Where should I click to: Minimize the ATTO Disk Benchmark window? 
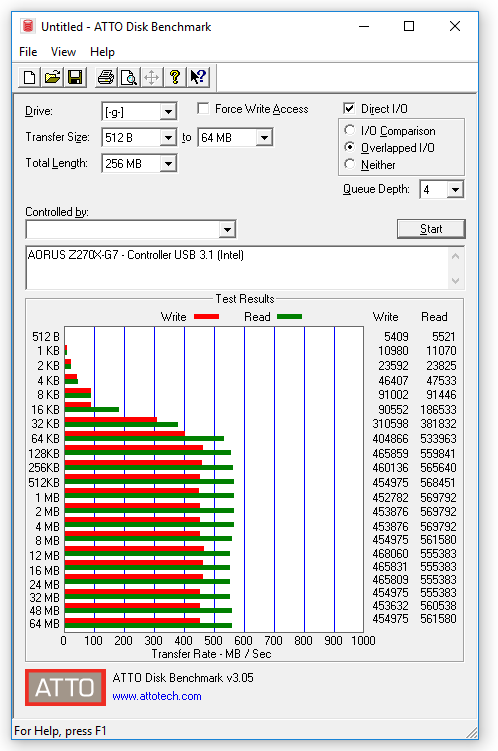coord(364,26)
